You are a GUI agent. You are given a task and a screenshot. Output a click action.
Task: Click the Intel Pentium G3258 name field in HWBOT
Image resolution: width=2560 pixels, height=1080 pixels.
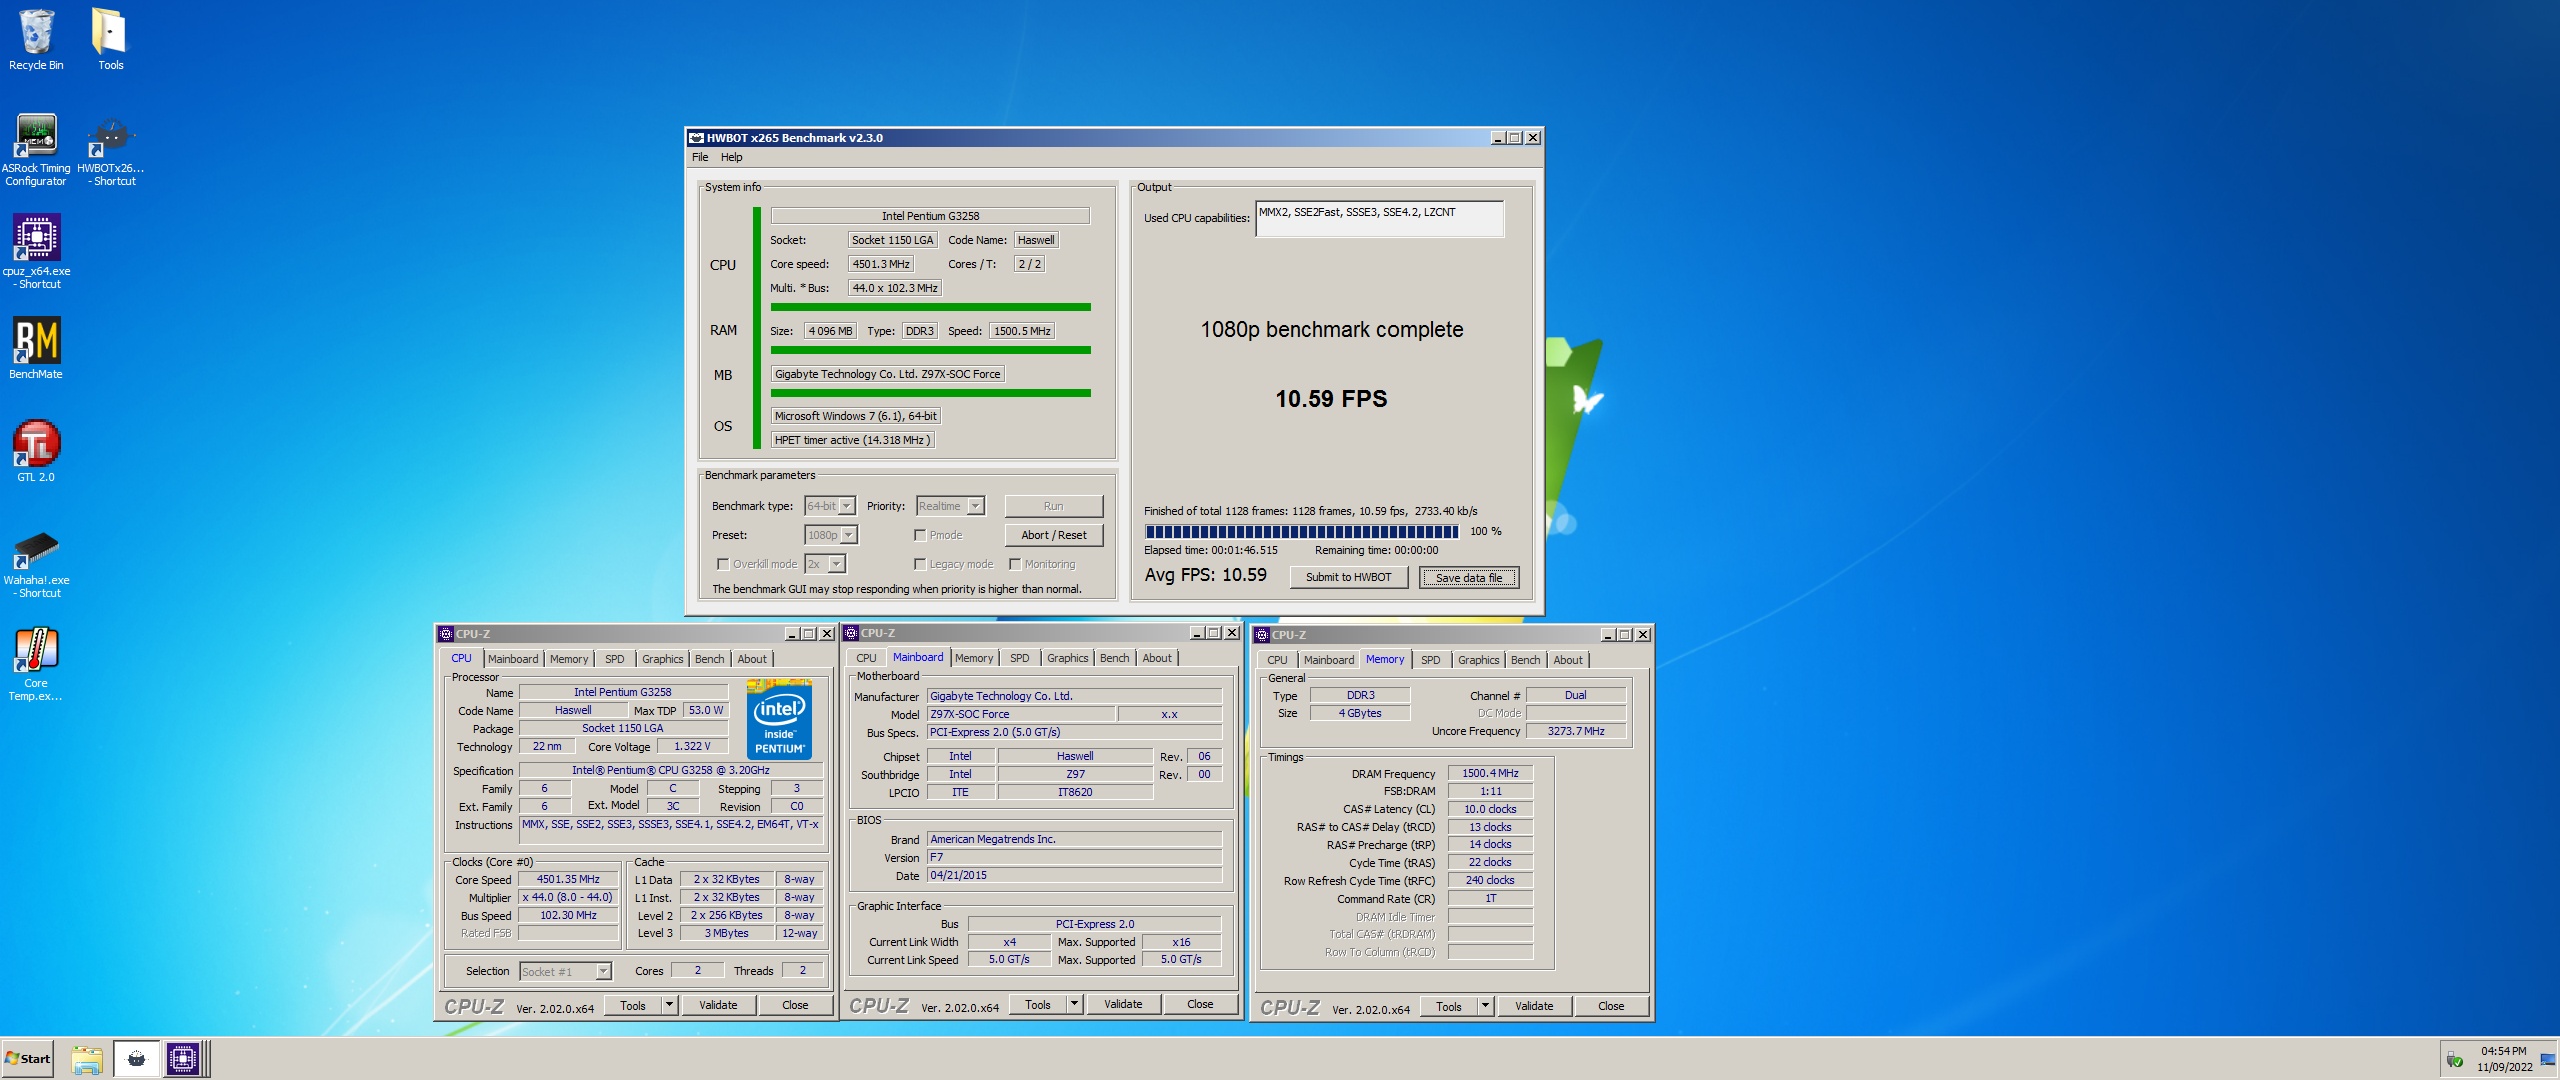point(930,216)
